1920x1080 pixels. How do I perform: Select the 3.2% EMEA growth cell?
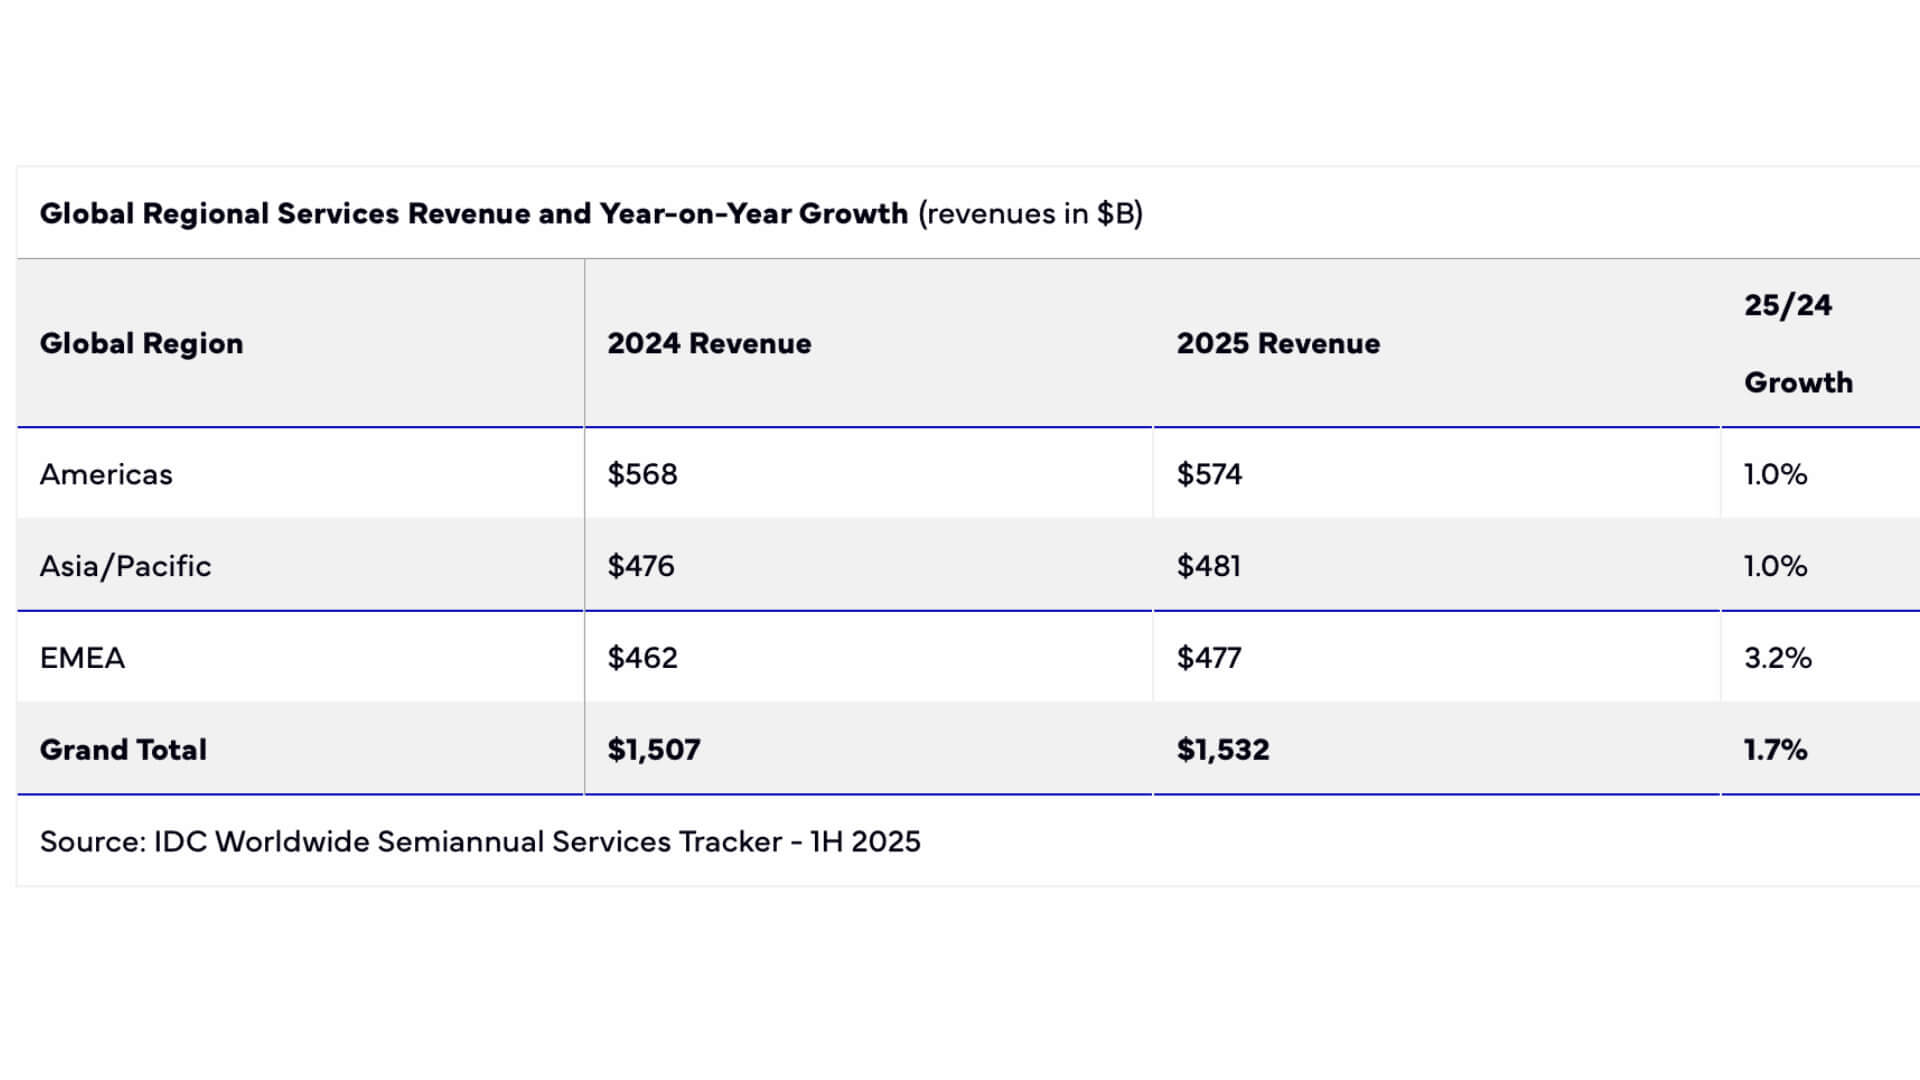click(1777, 658)
